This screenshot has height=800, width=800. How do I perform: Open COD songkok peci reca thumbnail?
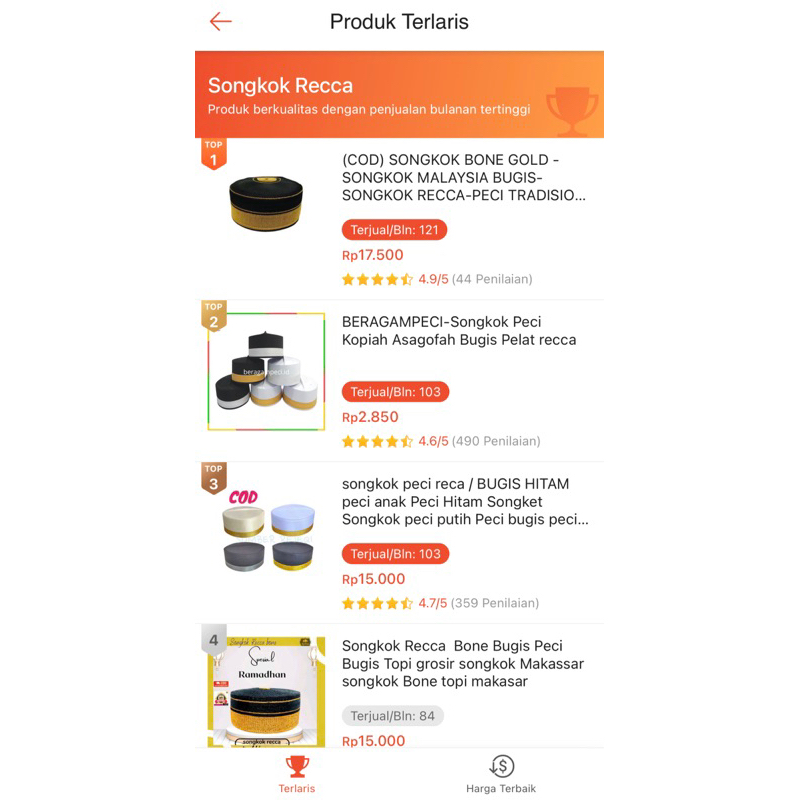pos(266,534)
